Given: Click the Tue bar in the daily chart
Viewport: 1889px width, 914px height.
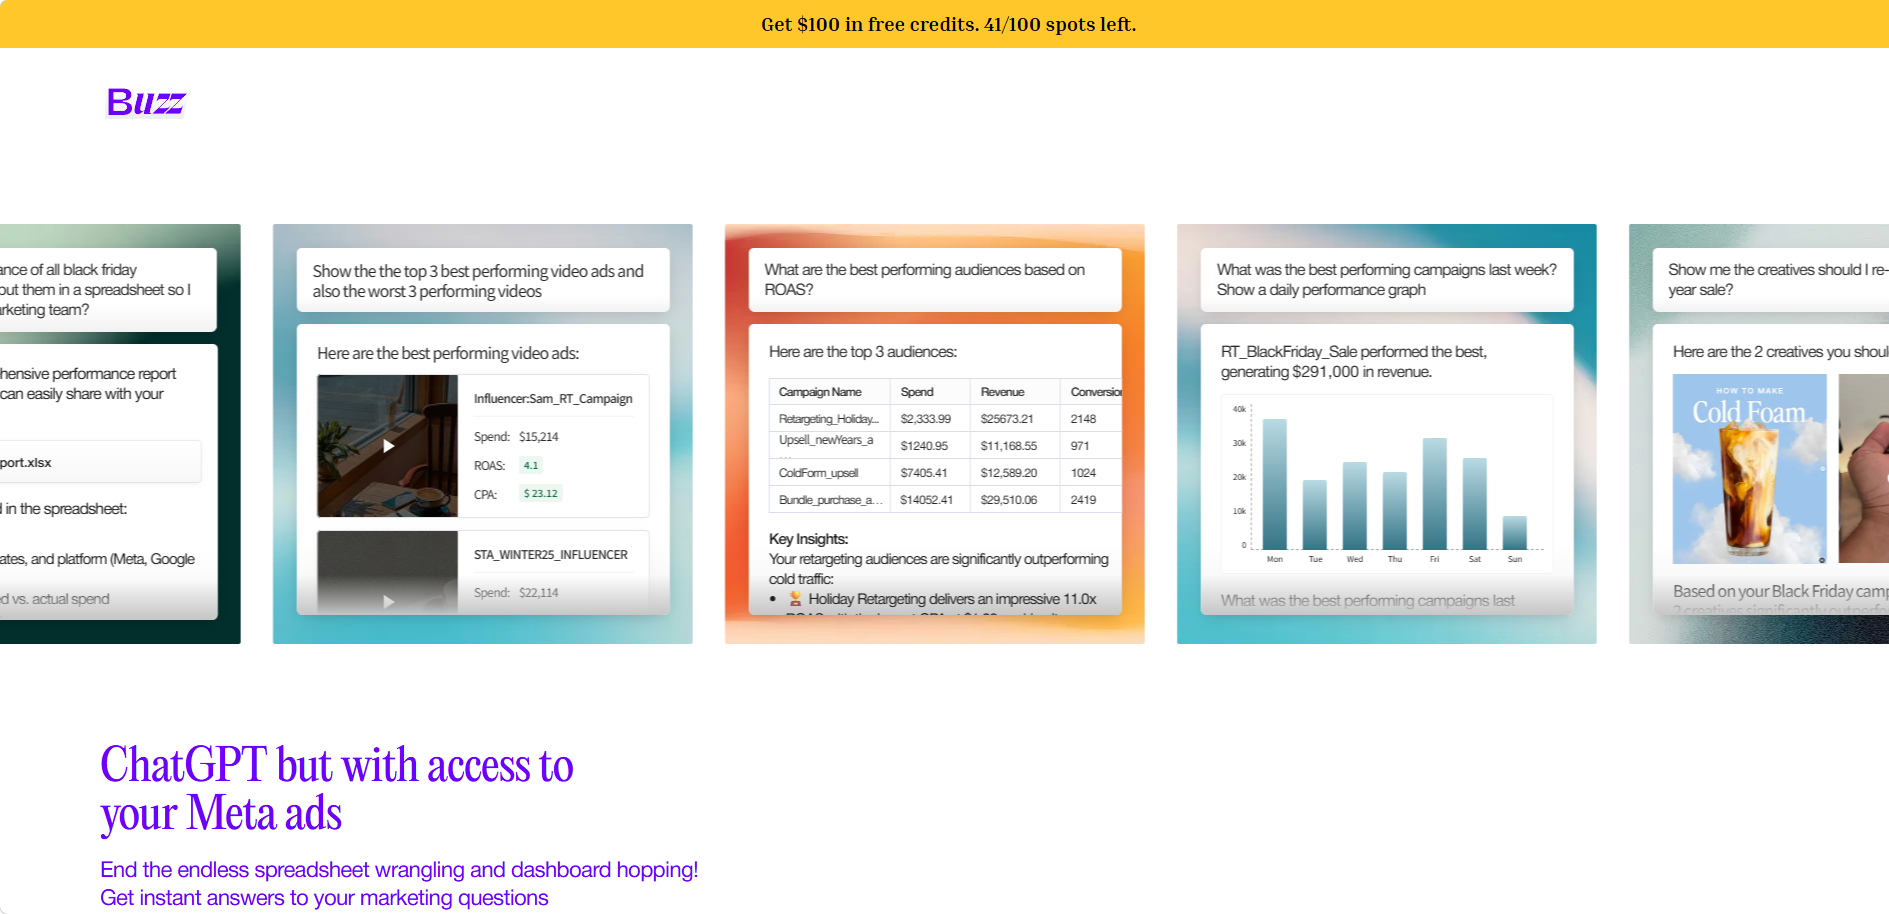Looking at the screenshot, I should 1315,515.
